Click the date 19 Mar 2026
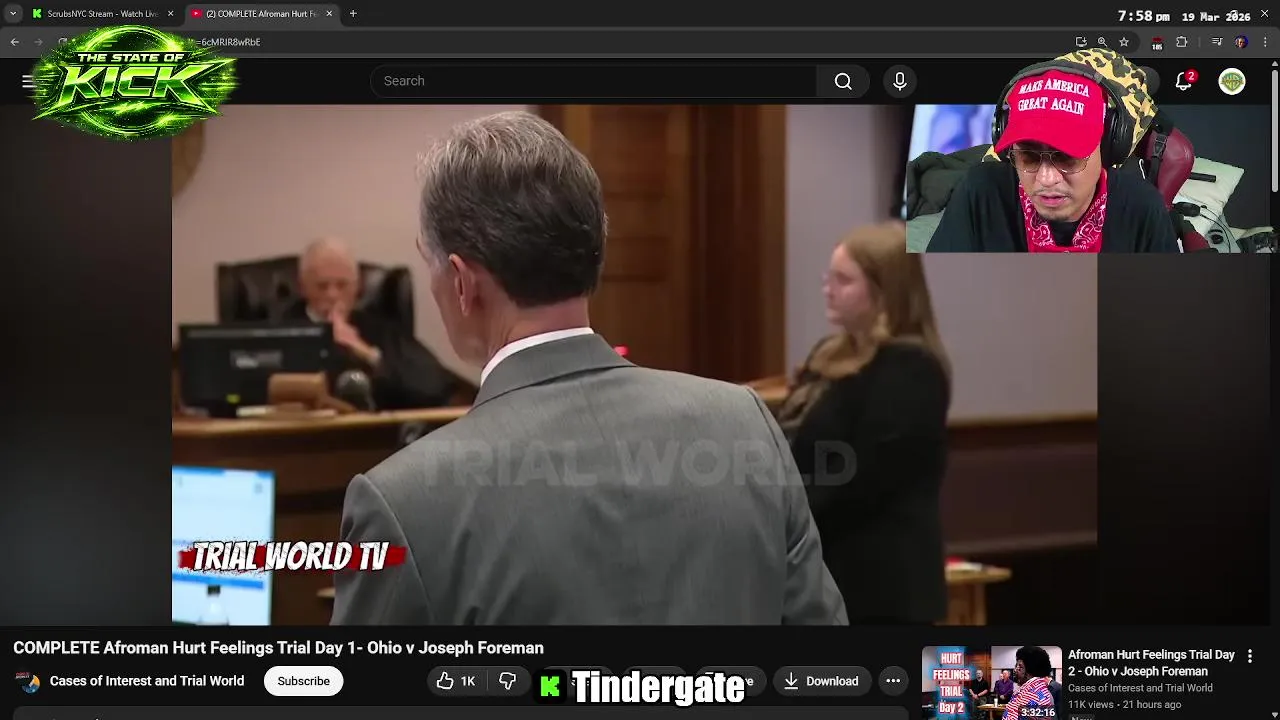This screenshot has height=720, width=1280. [1215, 17]
